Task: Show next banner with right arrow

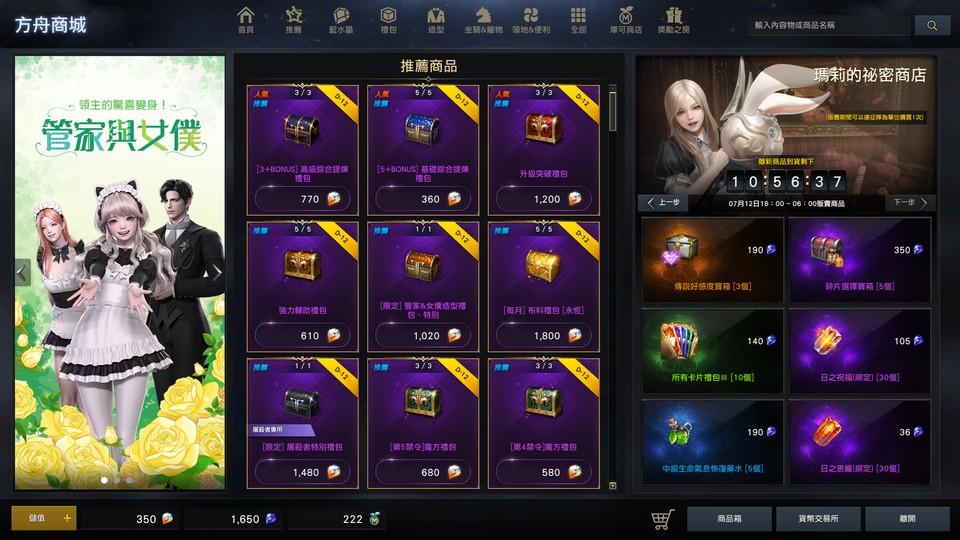Action: click(217, 273)
